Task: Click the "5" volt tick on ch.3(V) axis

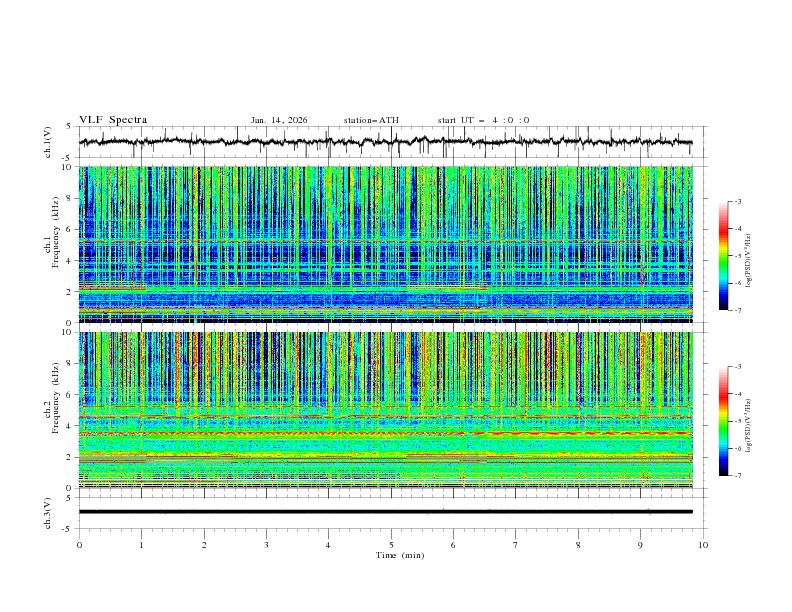Action: [69, 497]
